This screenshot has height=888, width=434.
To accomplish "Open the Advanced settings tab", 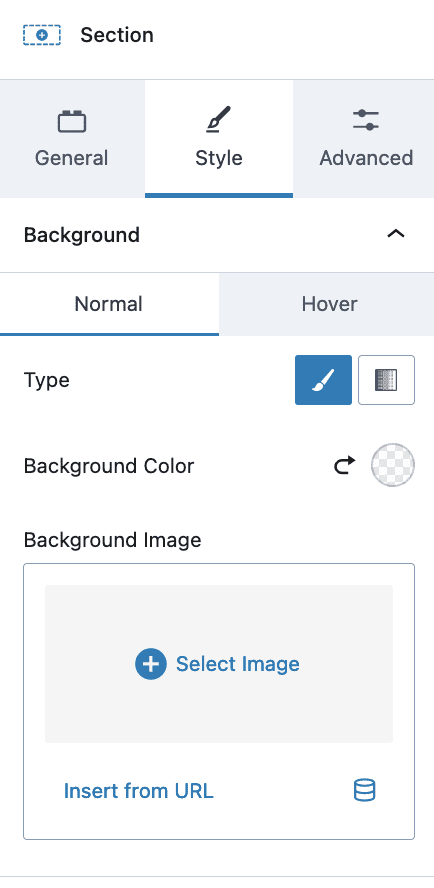I will point(366,139).
